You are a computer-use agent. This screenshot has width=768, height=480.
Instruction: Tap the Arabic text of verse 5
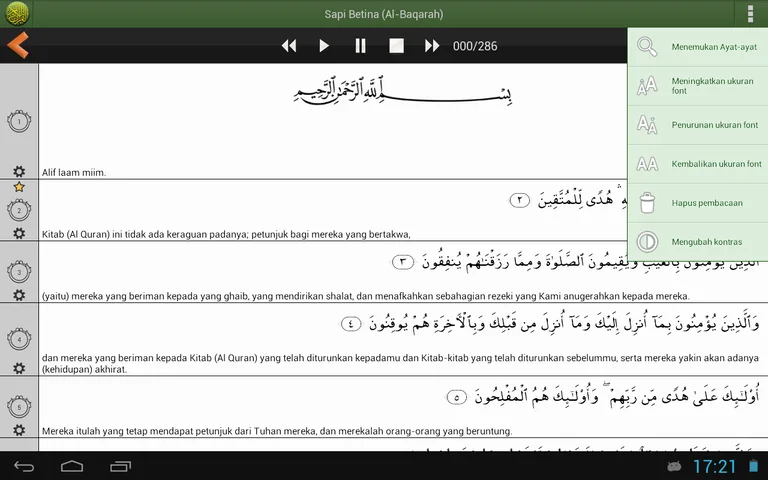[603, 395]
